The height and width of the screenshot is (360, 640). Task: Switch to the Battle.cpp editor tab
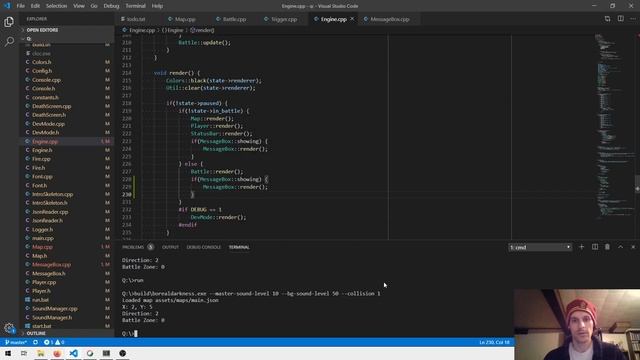234,19
